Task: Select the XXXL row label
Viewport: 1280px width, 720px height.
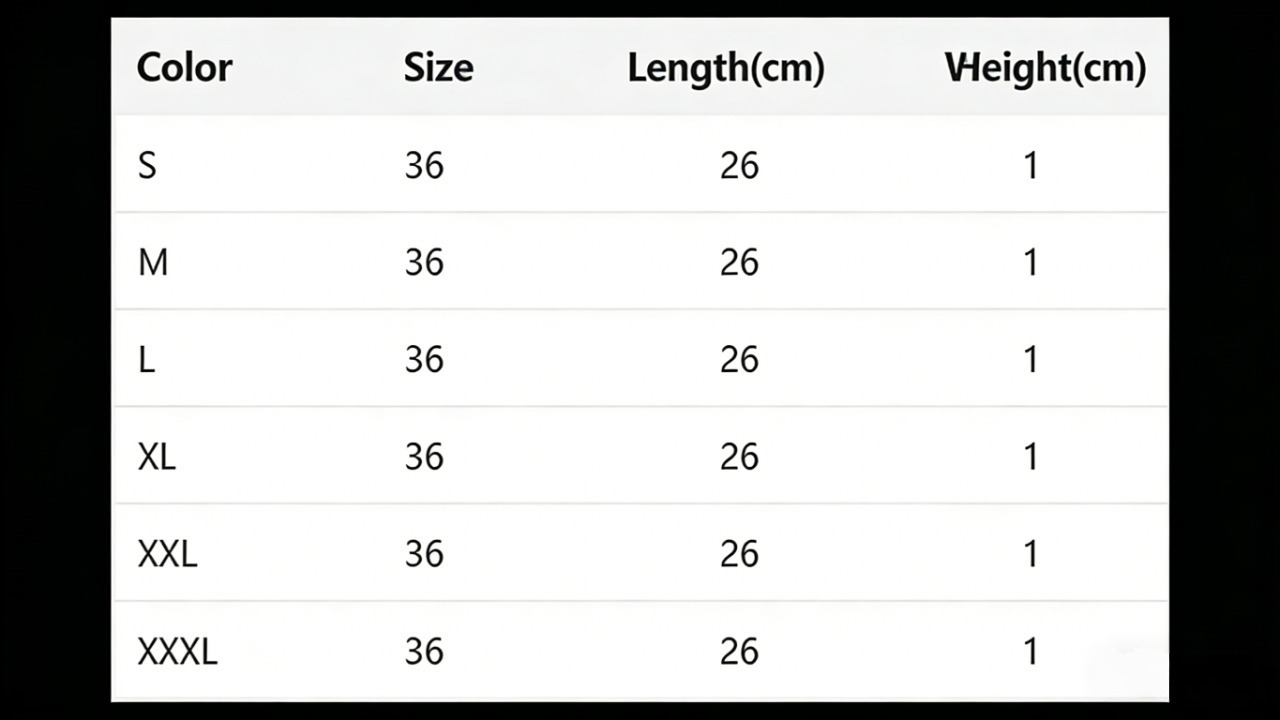Action: coord(177,652)
